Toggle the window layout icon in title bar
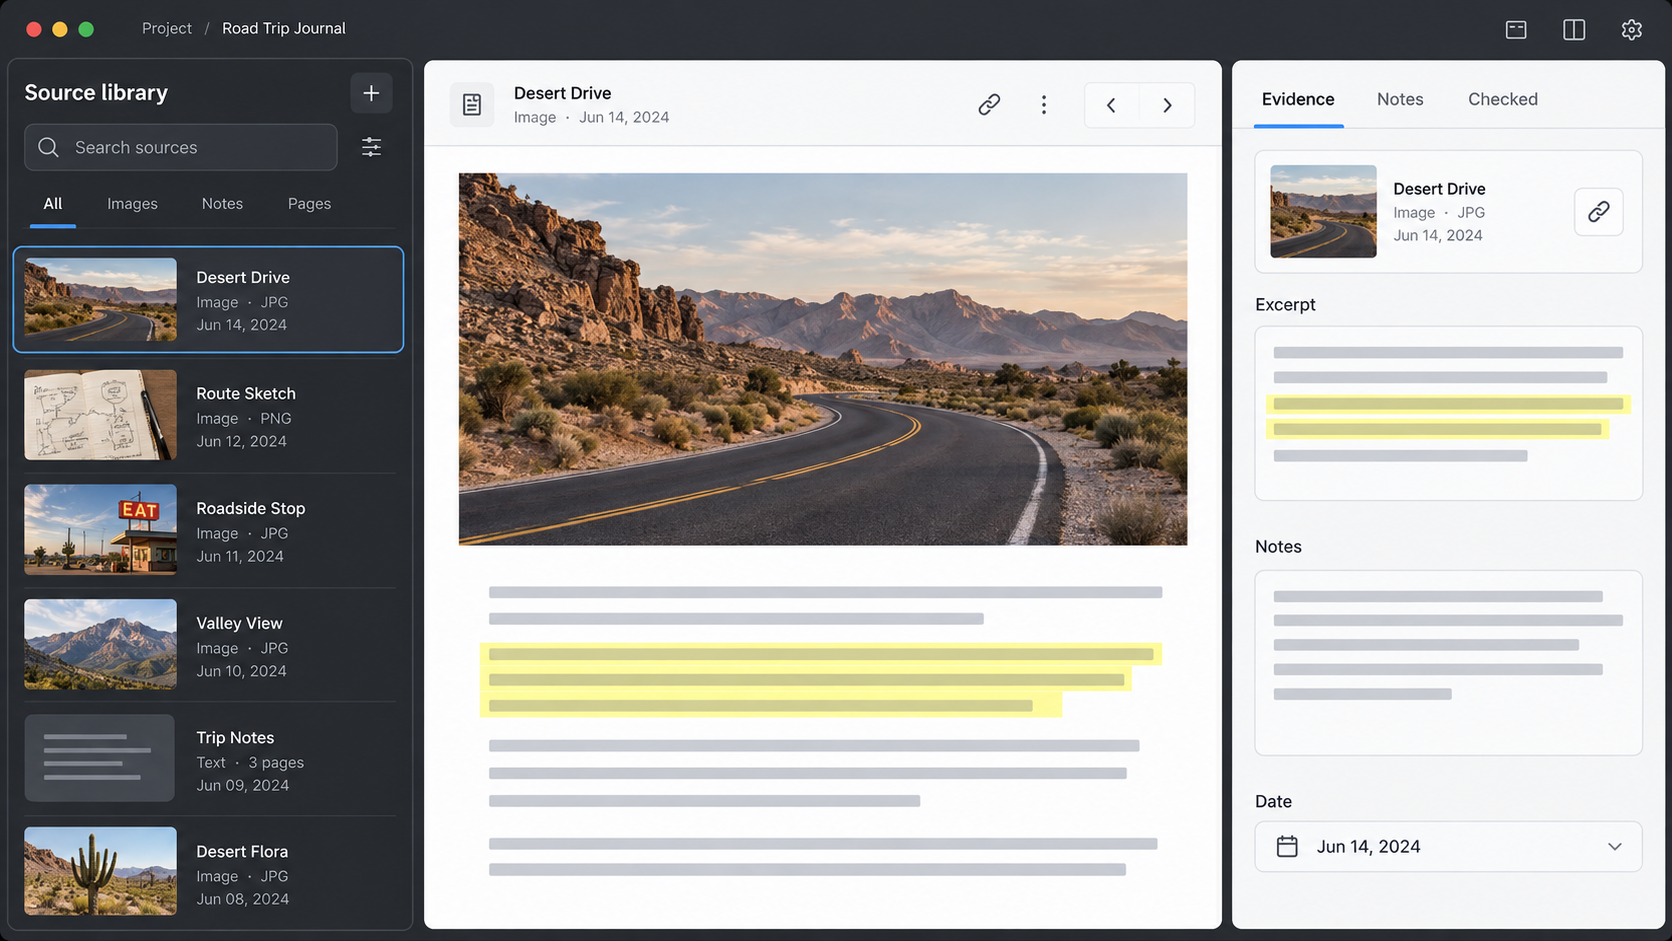 click(x=1516, y=29)
